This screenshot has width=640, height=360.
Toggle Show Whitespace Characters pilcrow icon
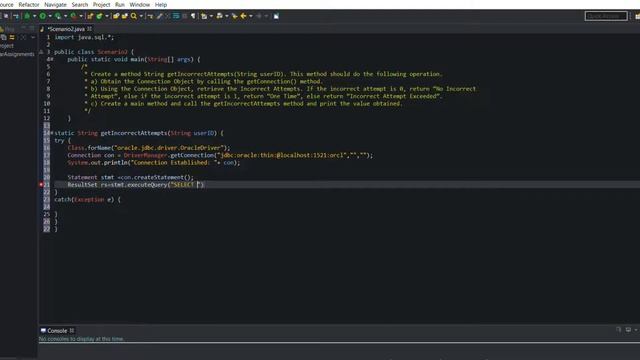(193, 16)
